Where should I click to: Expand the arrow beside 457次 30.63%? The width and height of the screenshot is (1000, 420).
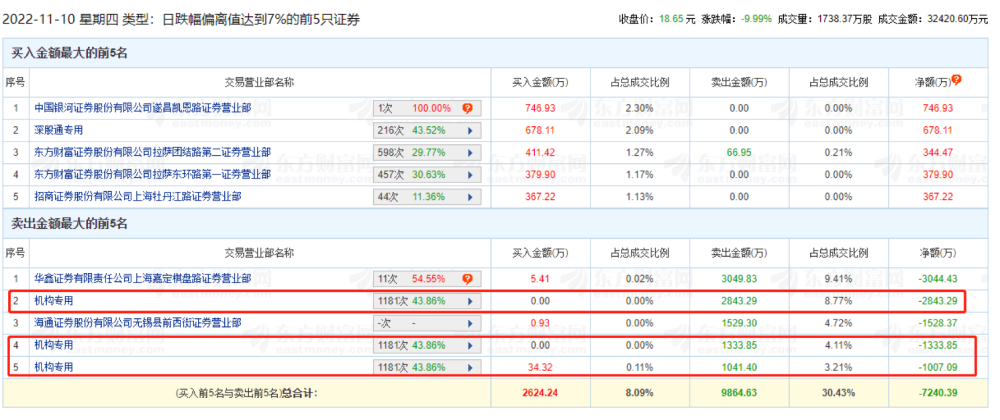point(468,174)
